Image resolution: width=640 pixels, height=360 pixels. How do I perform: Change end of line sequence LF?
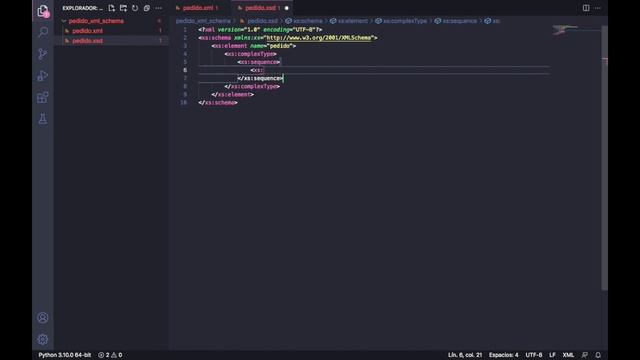pos(552,355)
